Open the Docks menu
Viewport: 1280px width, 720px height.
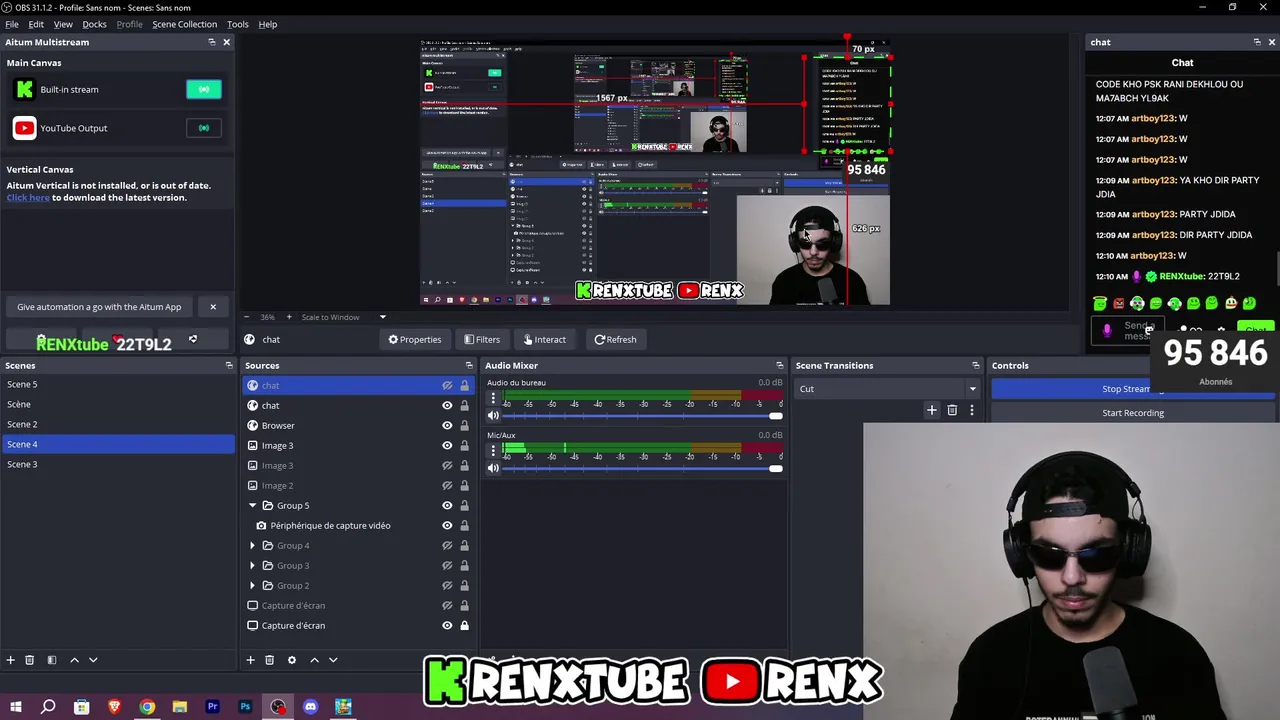coord(94,24)
